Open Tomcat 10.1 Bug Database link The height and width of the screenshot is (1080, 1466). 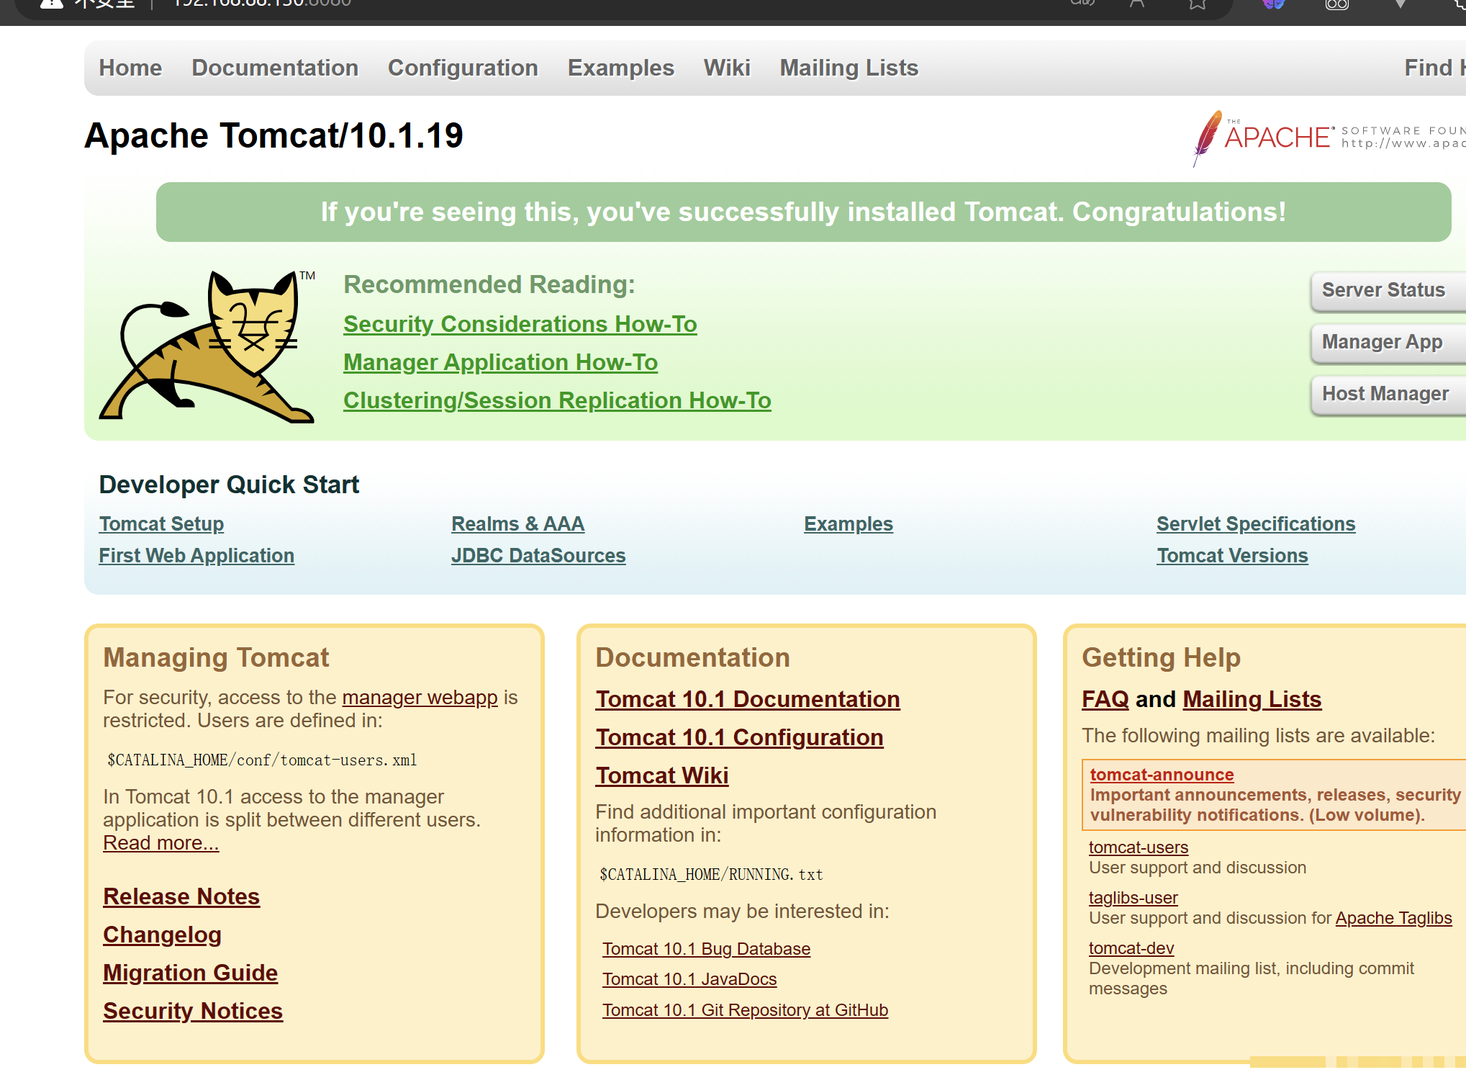(x=706, y=949)
